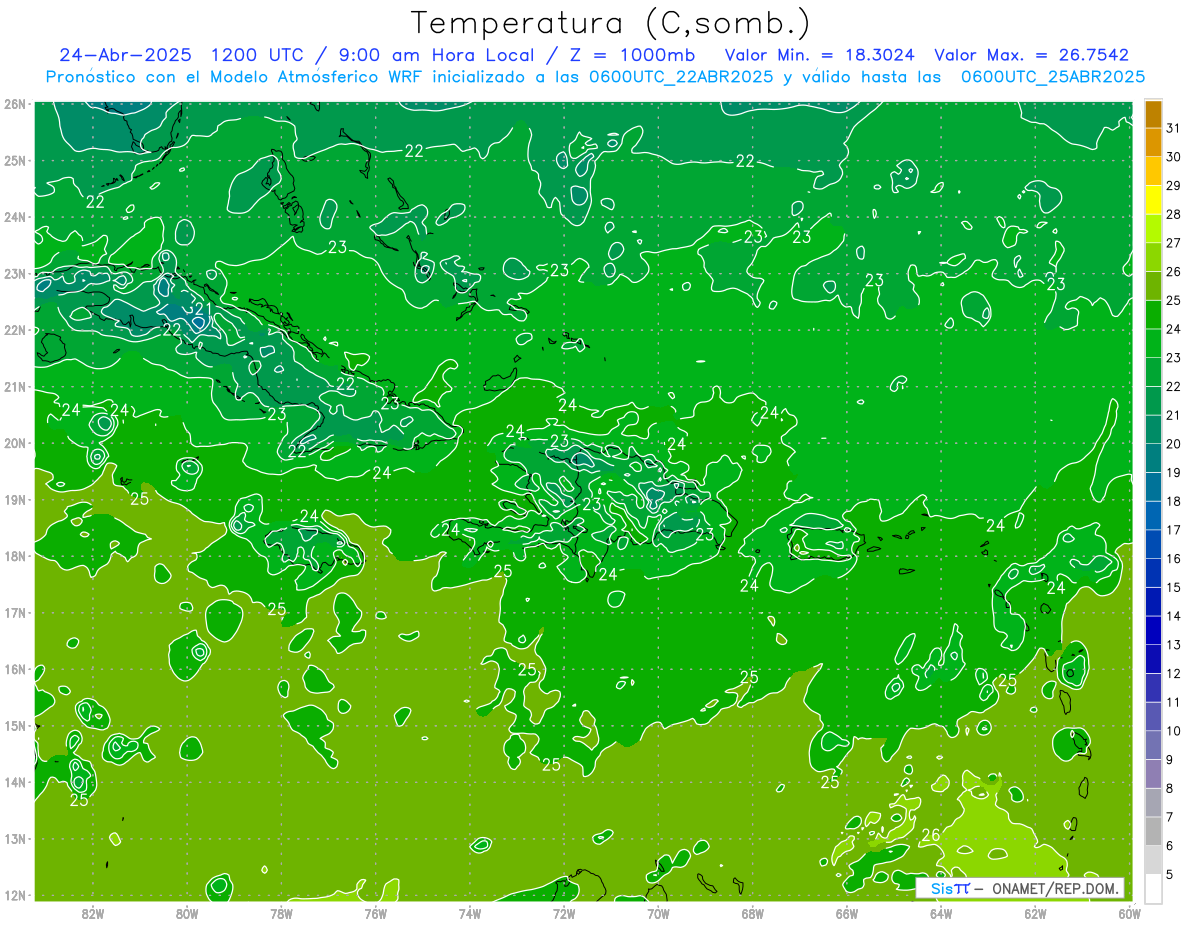Click the 66W longitude axis label
The image size is (1200, 927).
(x=847, y=913)
